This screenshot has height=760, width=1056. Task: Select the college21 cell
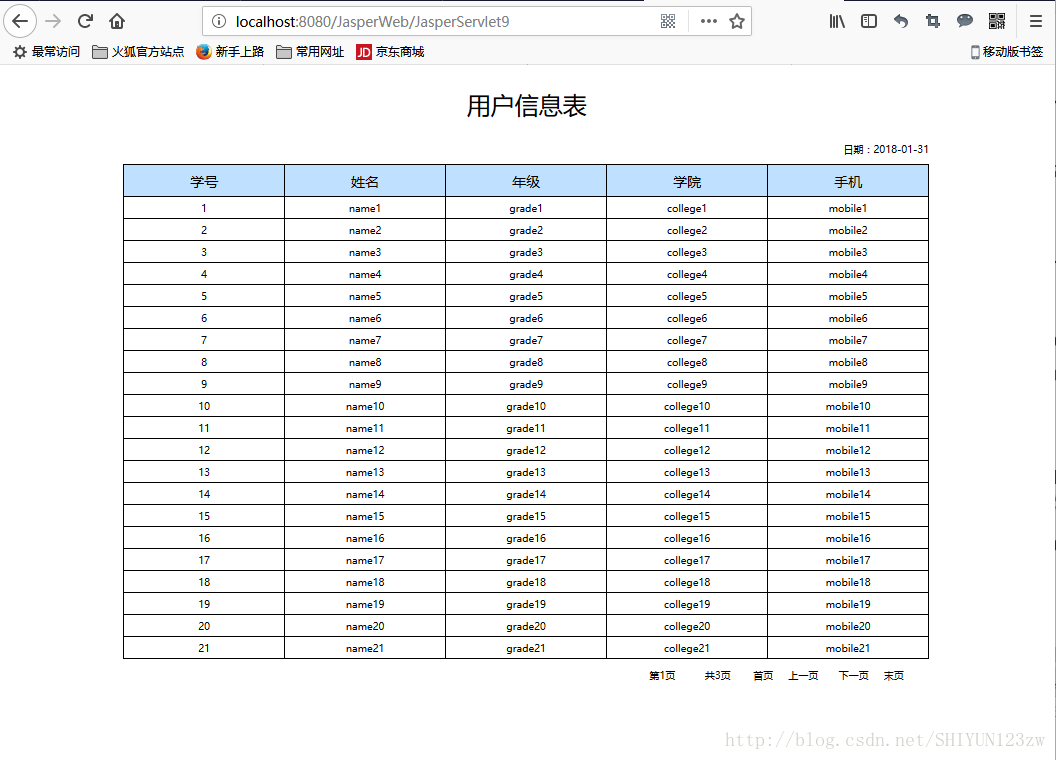click(687, 648)
